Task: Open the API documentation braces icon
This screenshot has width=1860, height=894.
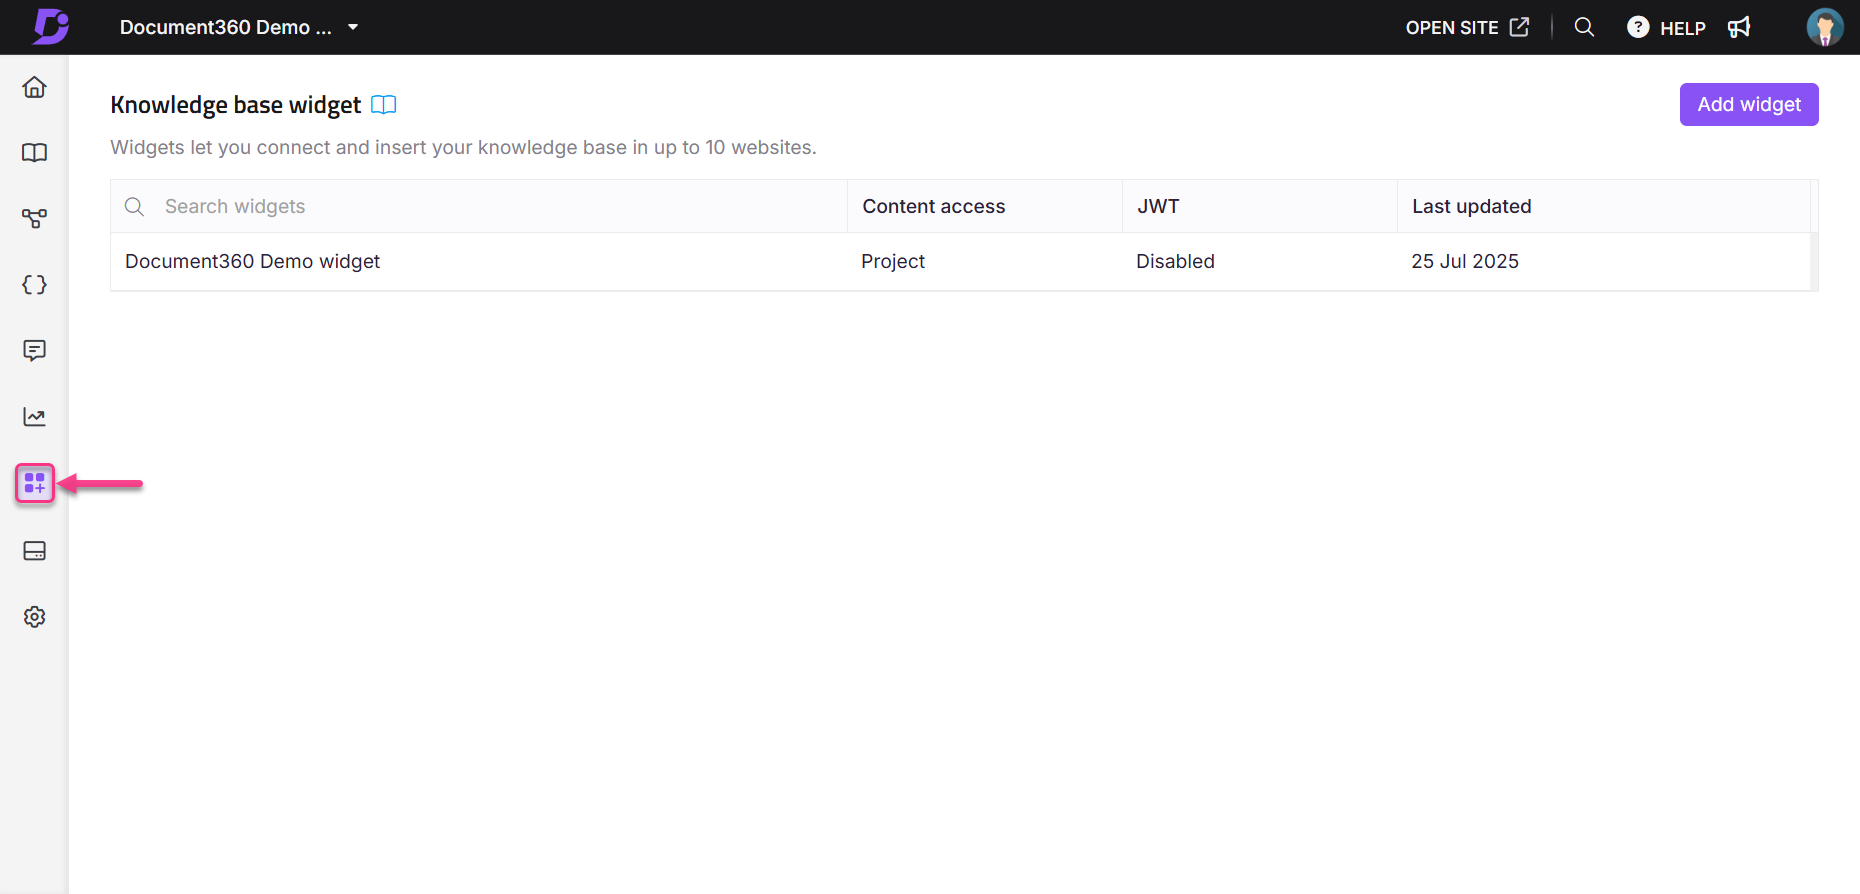Action: click(35, 285)
